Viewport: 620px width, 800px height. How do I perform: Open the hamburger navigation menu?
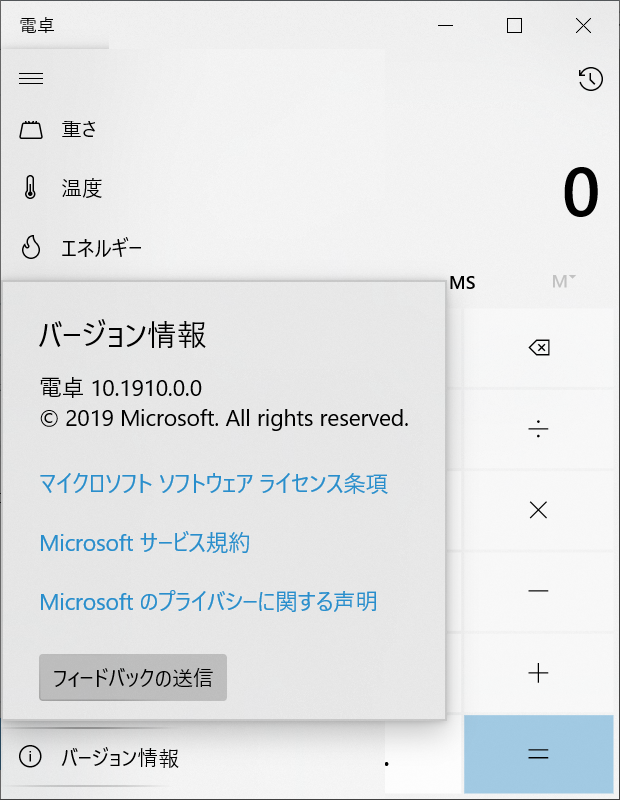31,79
